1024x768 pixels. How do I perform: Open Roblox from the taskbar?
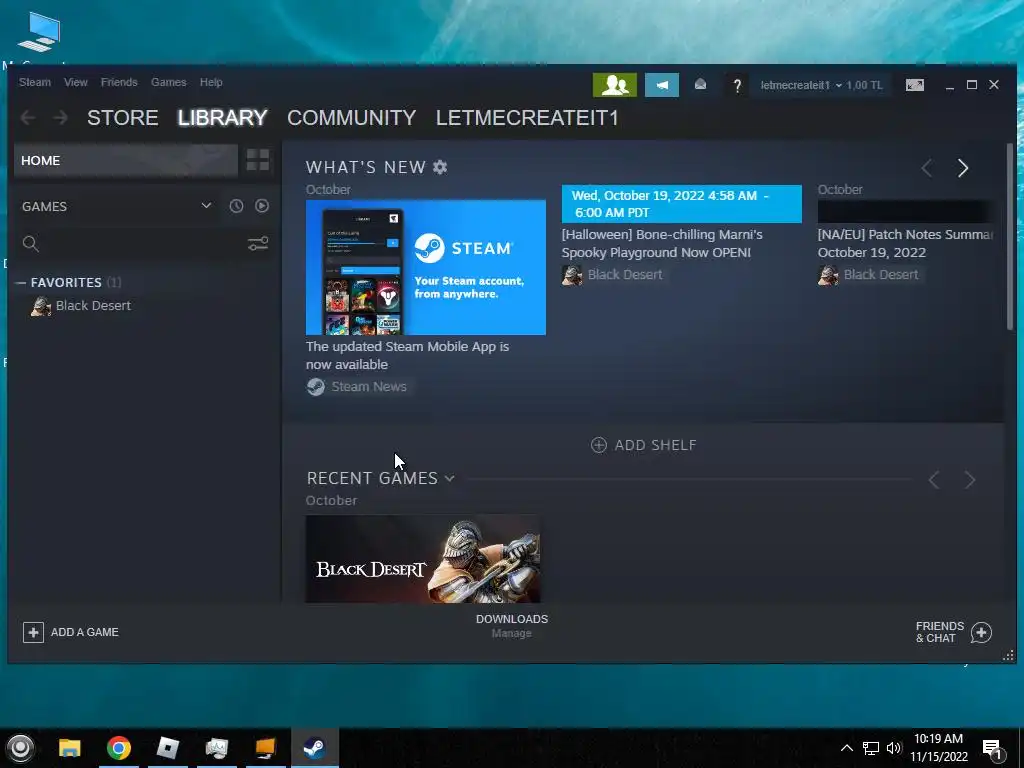click(168, 748)
